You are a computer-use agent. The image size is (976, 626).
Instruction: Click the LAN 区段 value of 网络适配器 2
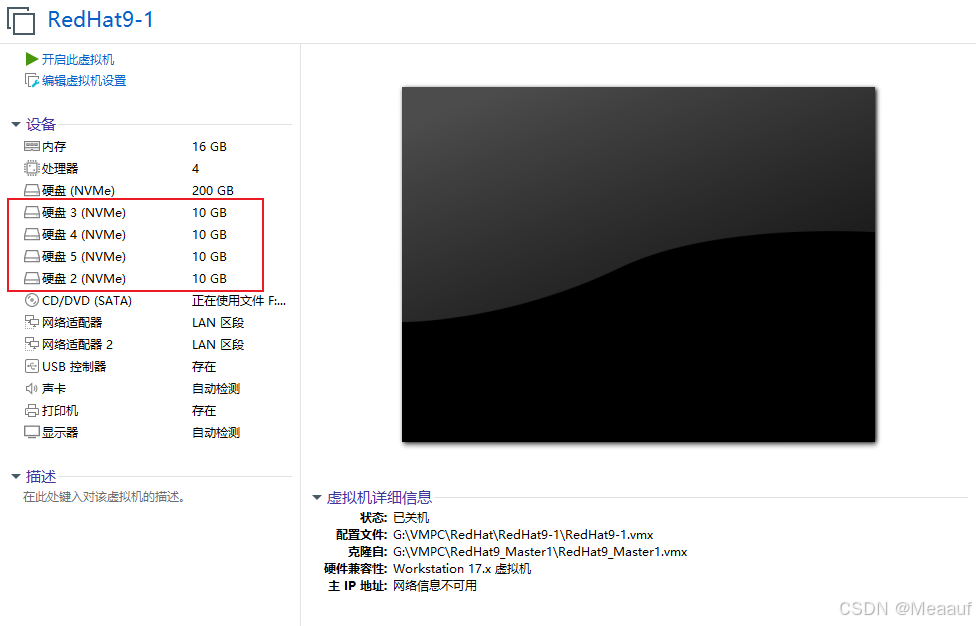[x=218, y=345]
